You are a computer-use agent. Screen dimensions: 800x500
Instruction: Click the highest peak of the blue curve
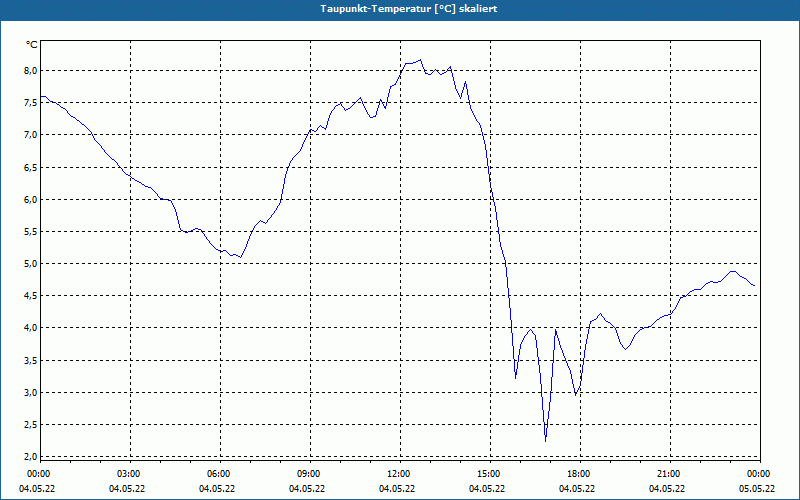tap(420, 60)
